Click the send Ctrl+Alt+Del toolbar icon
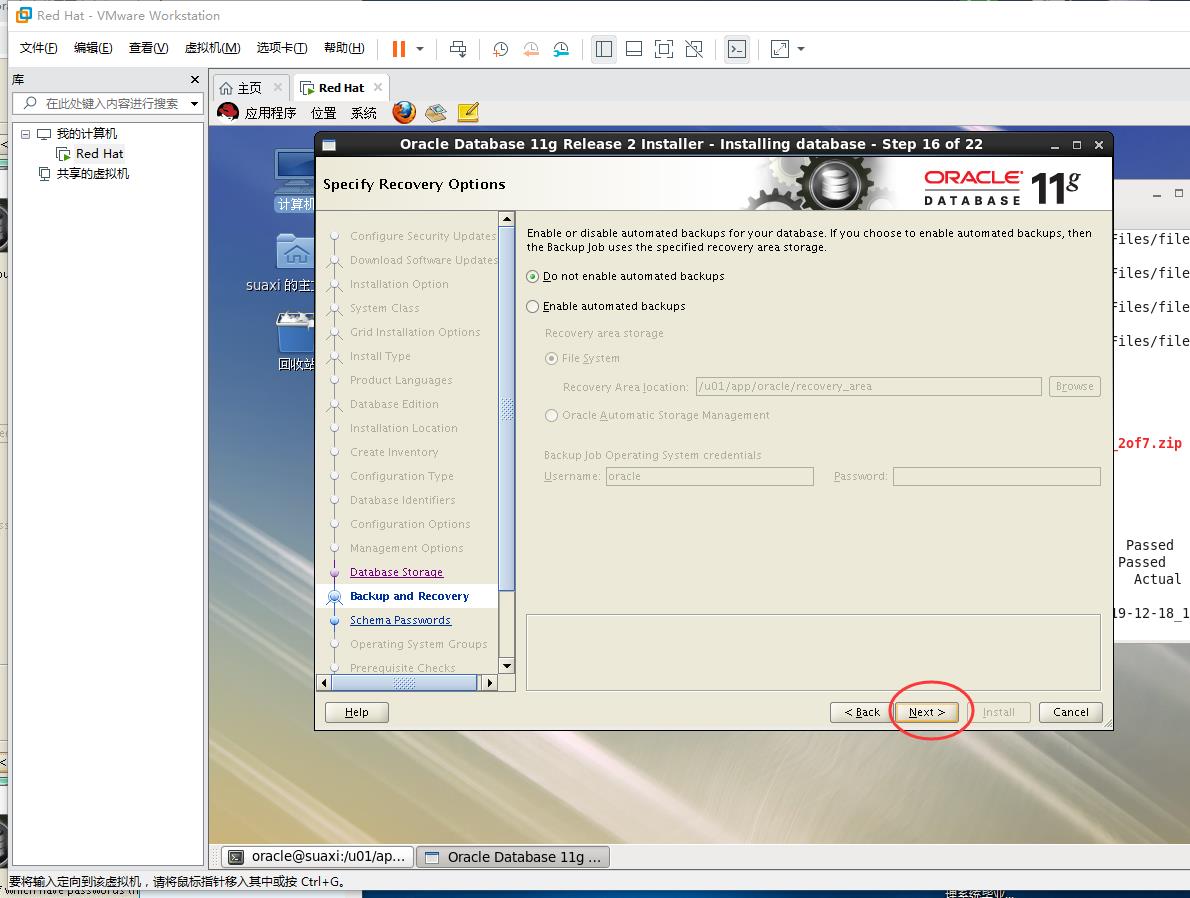The width and height of the screenshot is (1190, 898). [458, 49]
